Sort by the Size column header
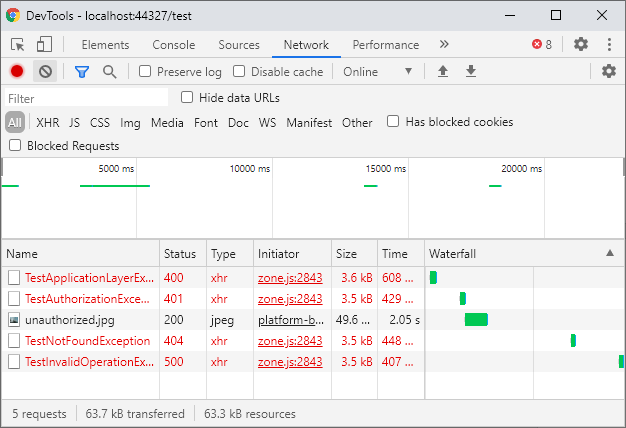 pos(355,254)
